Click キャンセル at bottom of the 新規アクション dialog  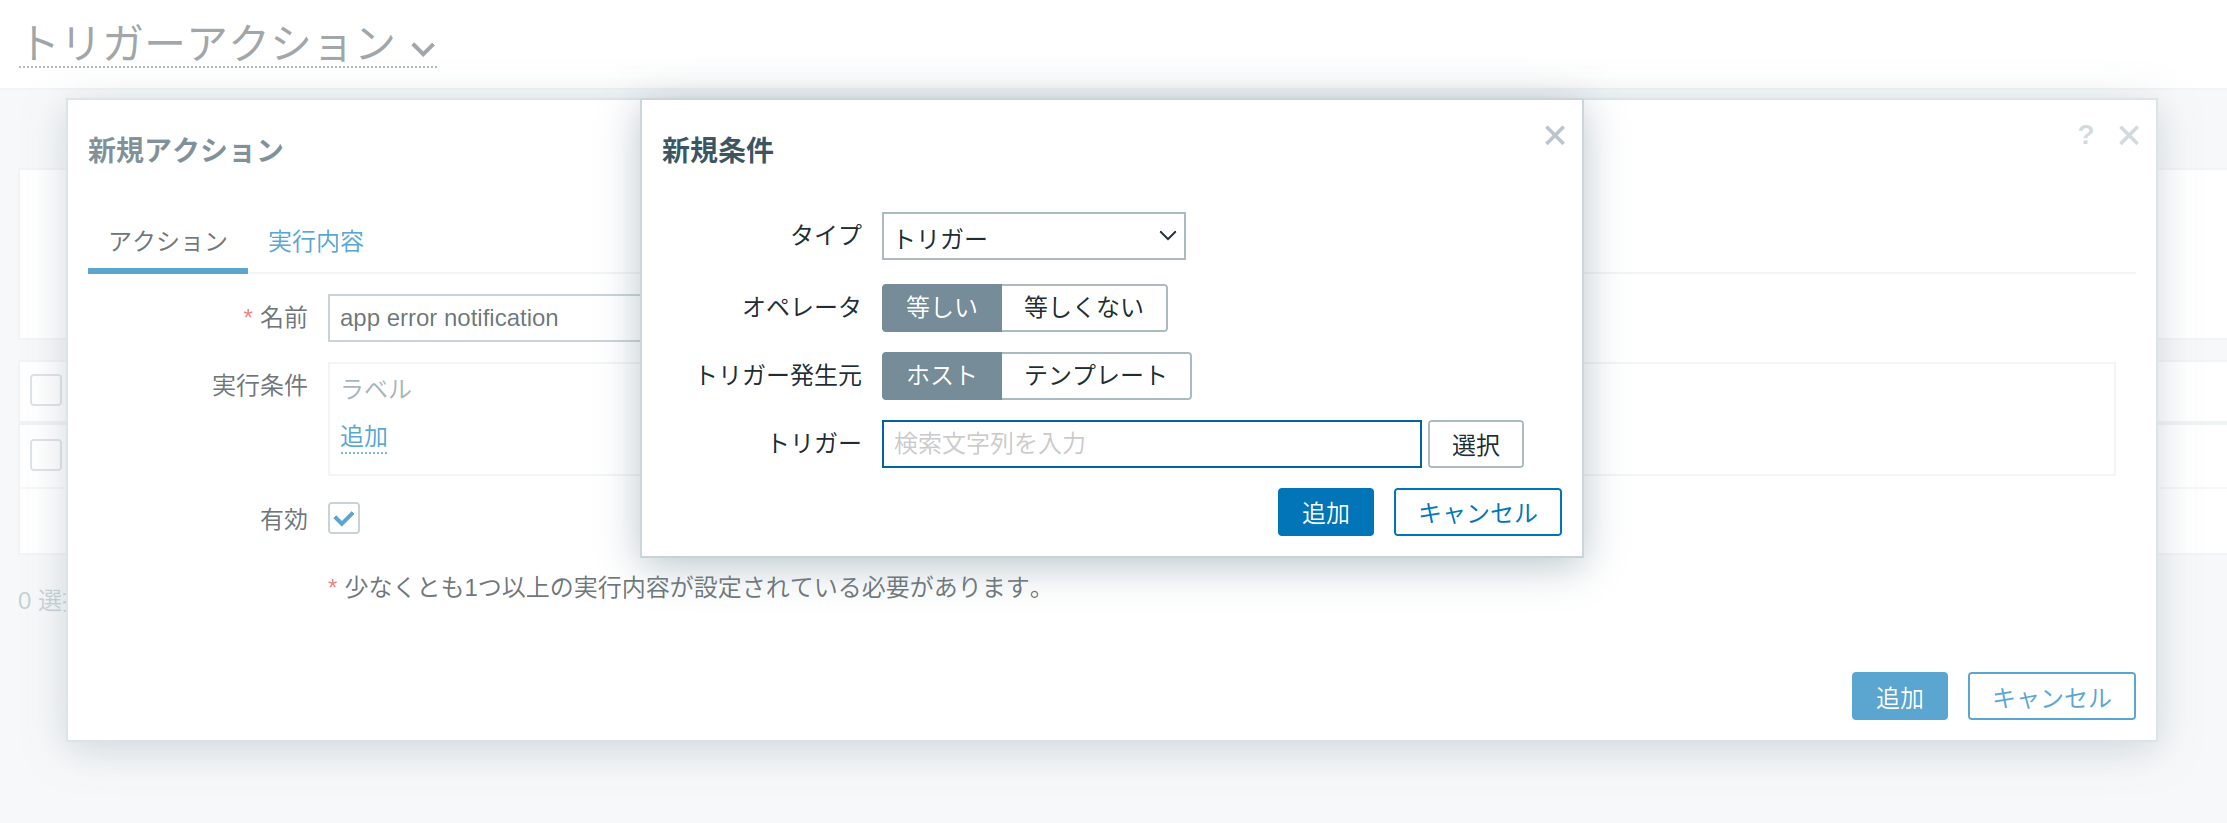click(x=2050, y=696)
